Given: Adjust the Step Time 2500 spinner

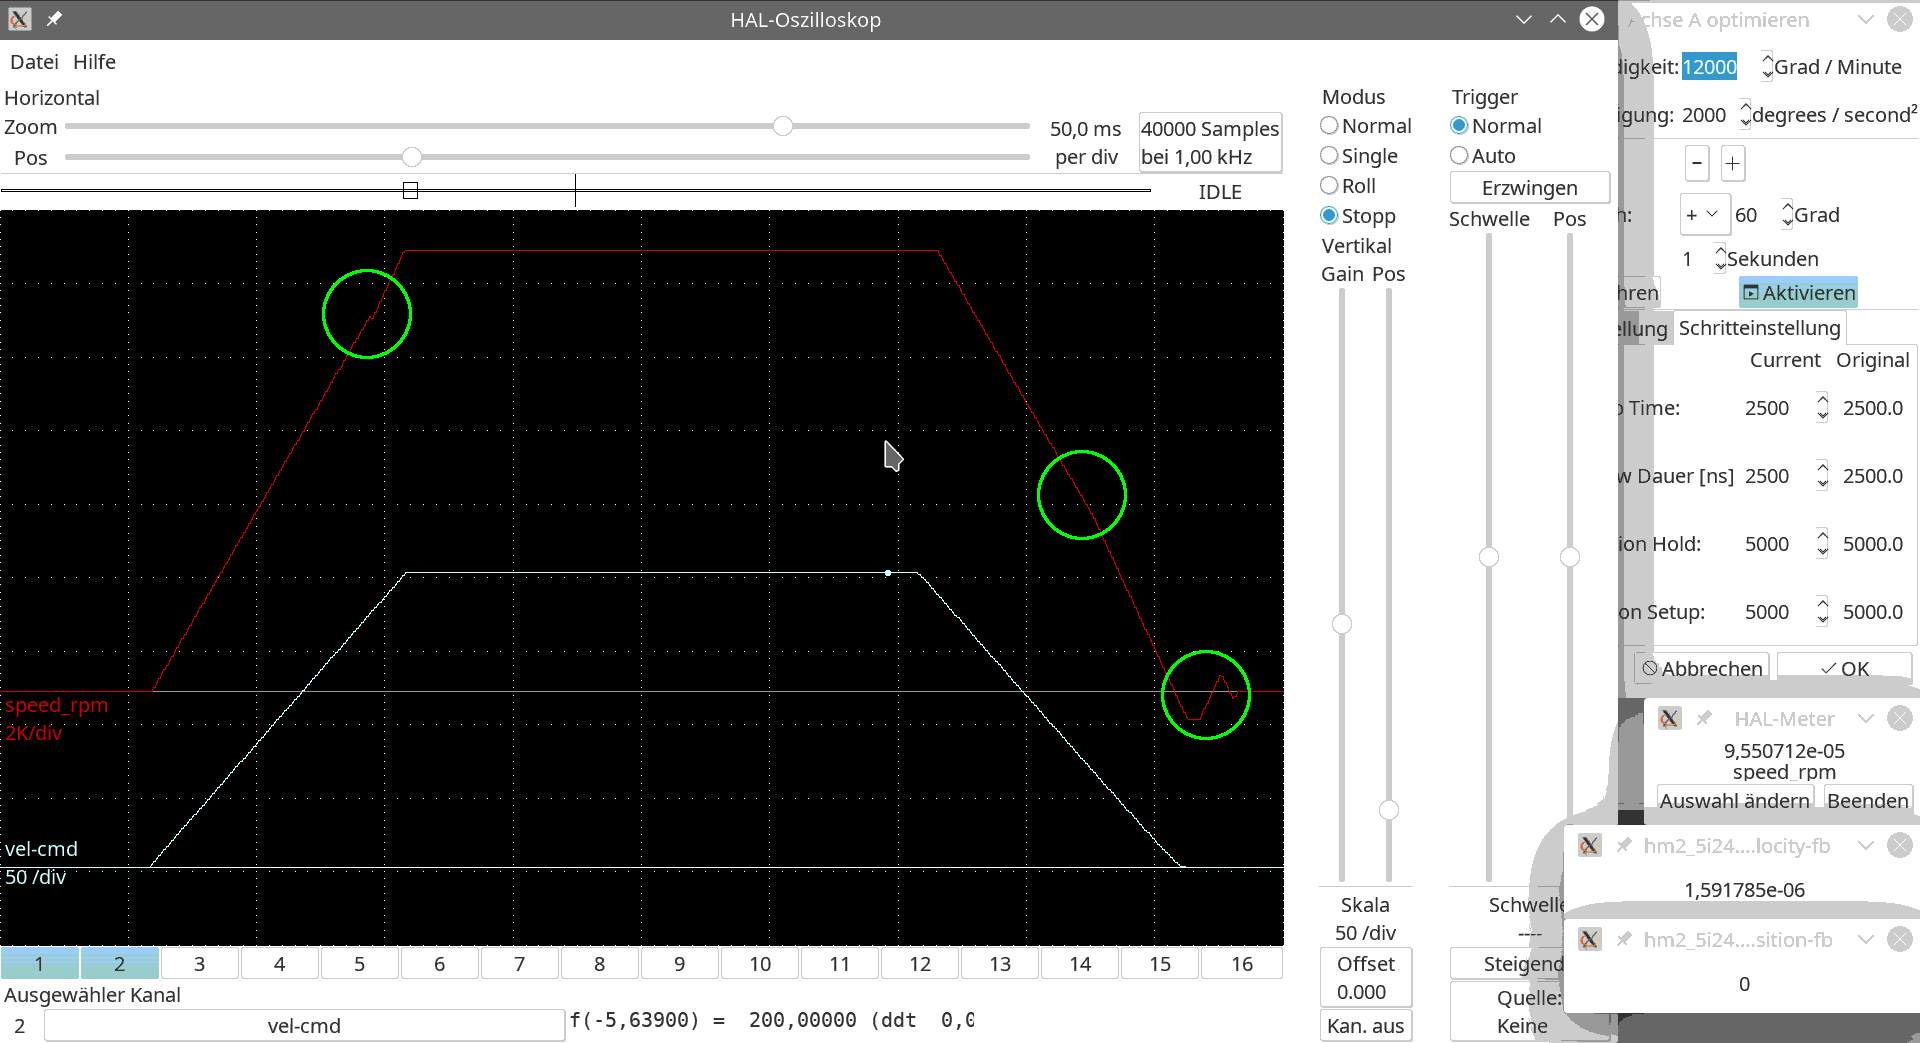Looking at the screenshot, I should 1822,408.
